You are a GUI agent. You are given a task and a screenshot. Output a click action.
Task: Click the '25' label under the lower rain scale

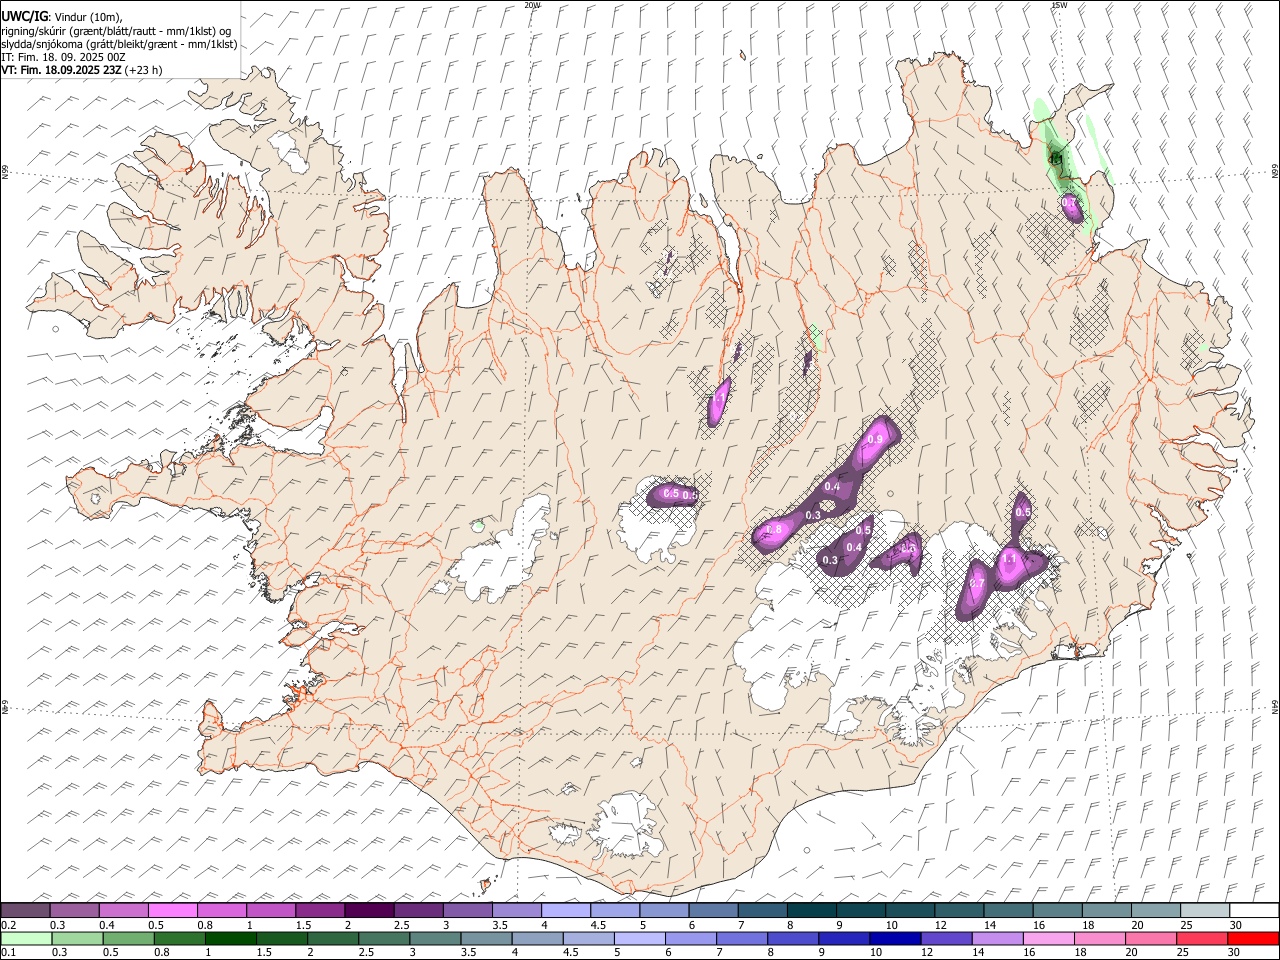coord(1184,953)
